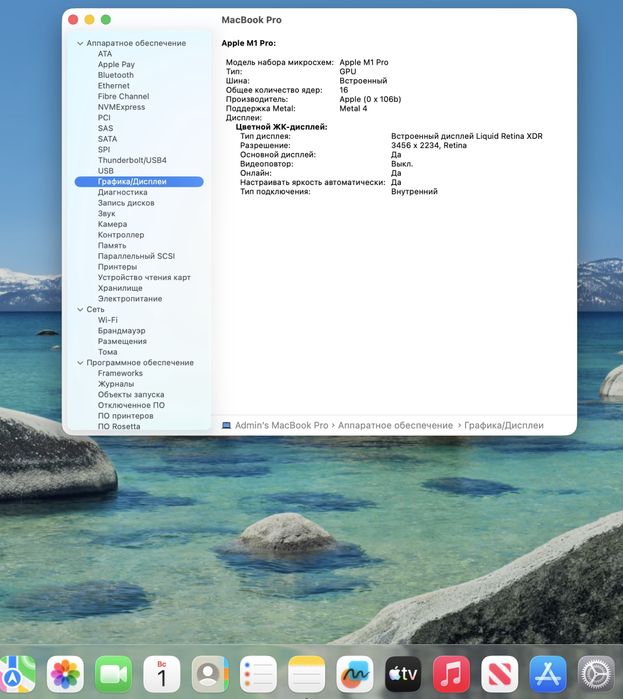The width and height of the screenshot is (623, 699).
Task: Open Reminders from the Dock
Action: point(258,674)
